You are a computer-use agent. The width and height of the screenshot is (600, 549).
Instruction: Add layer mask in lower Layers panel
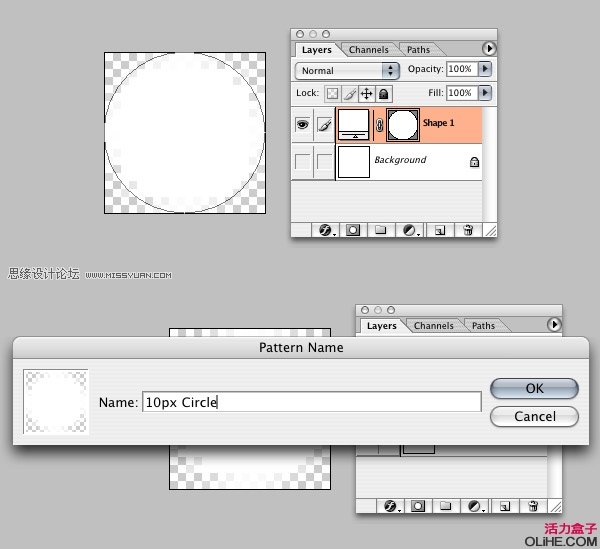click(418, 507)
